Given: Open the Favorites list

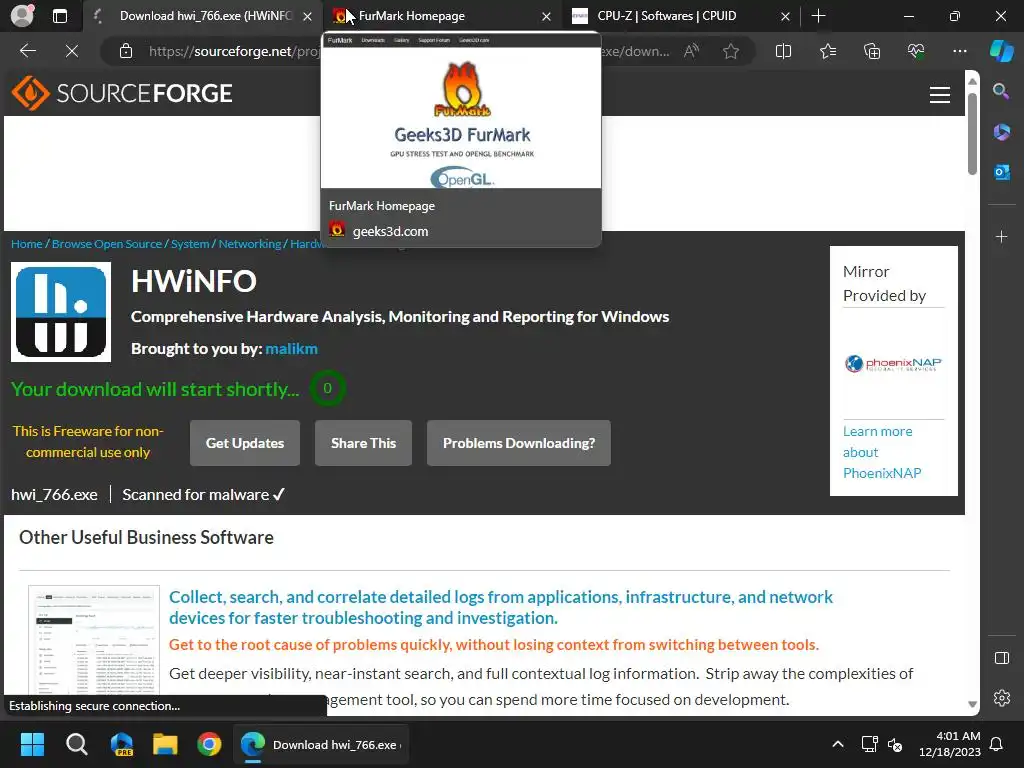Looking at the screenshot, I should pos(827,51).
